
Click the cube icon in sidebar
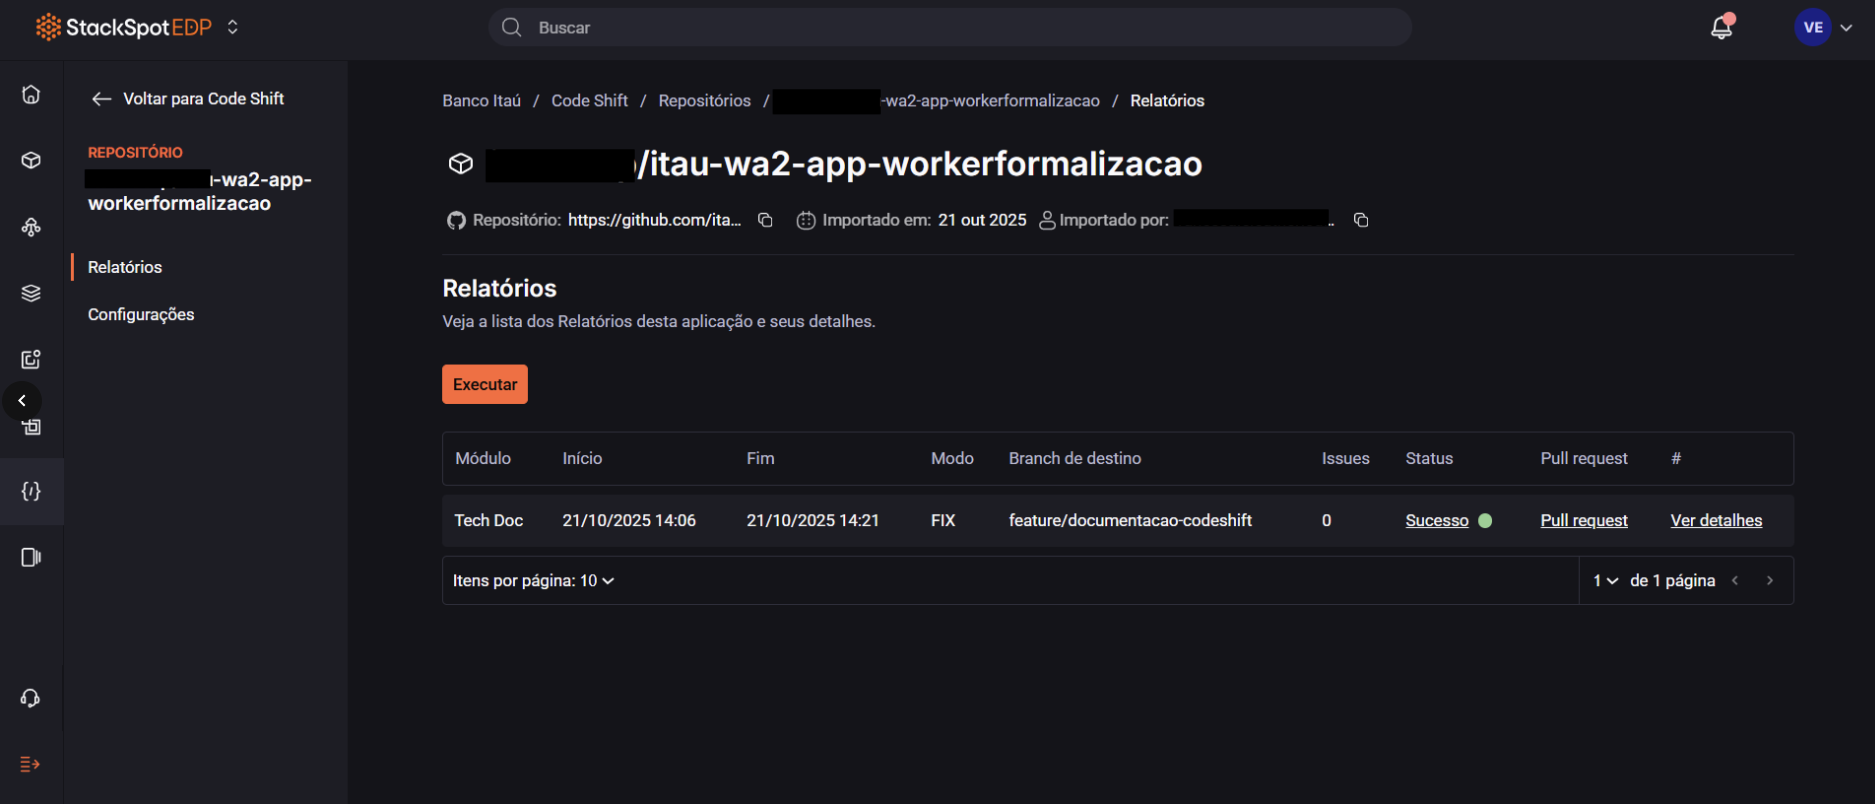pos(31,160)
